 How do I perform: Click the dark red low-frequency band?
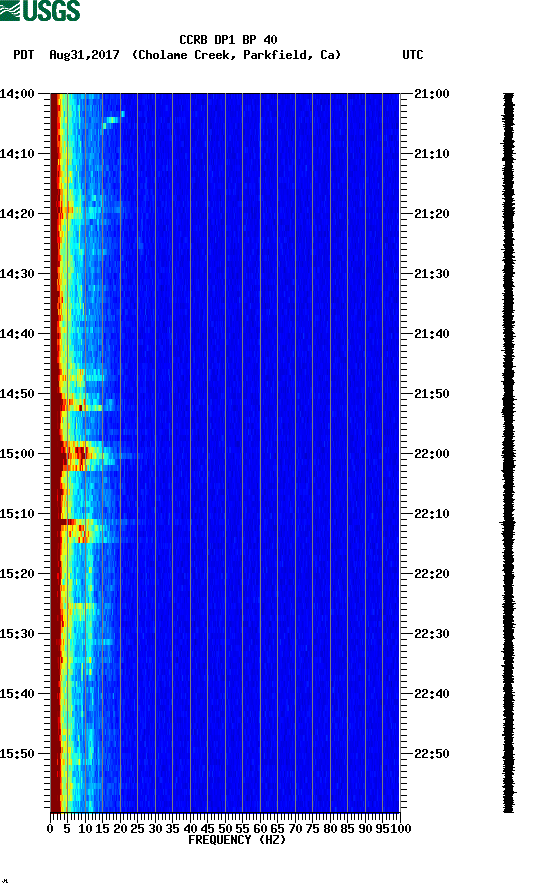pos(55,453)
